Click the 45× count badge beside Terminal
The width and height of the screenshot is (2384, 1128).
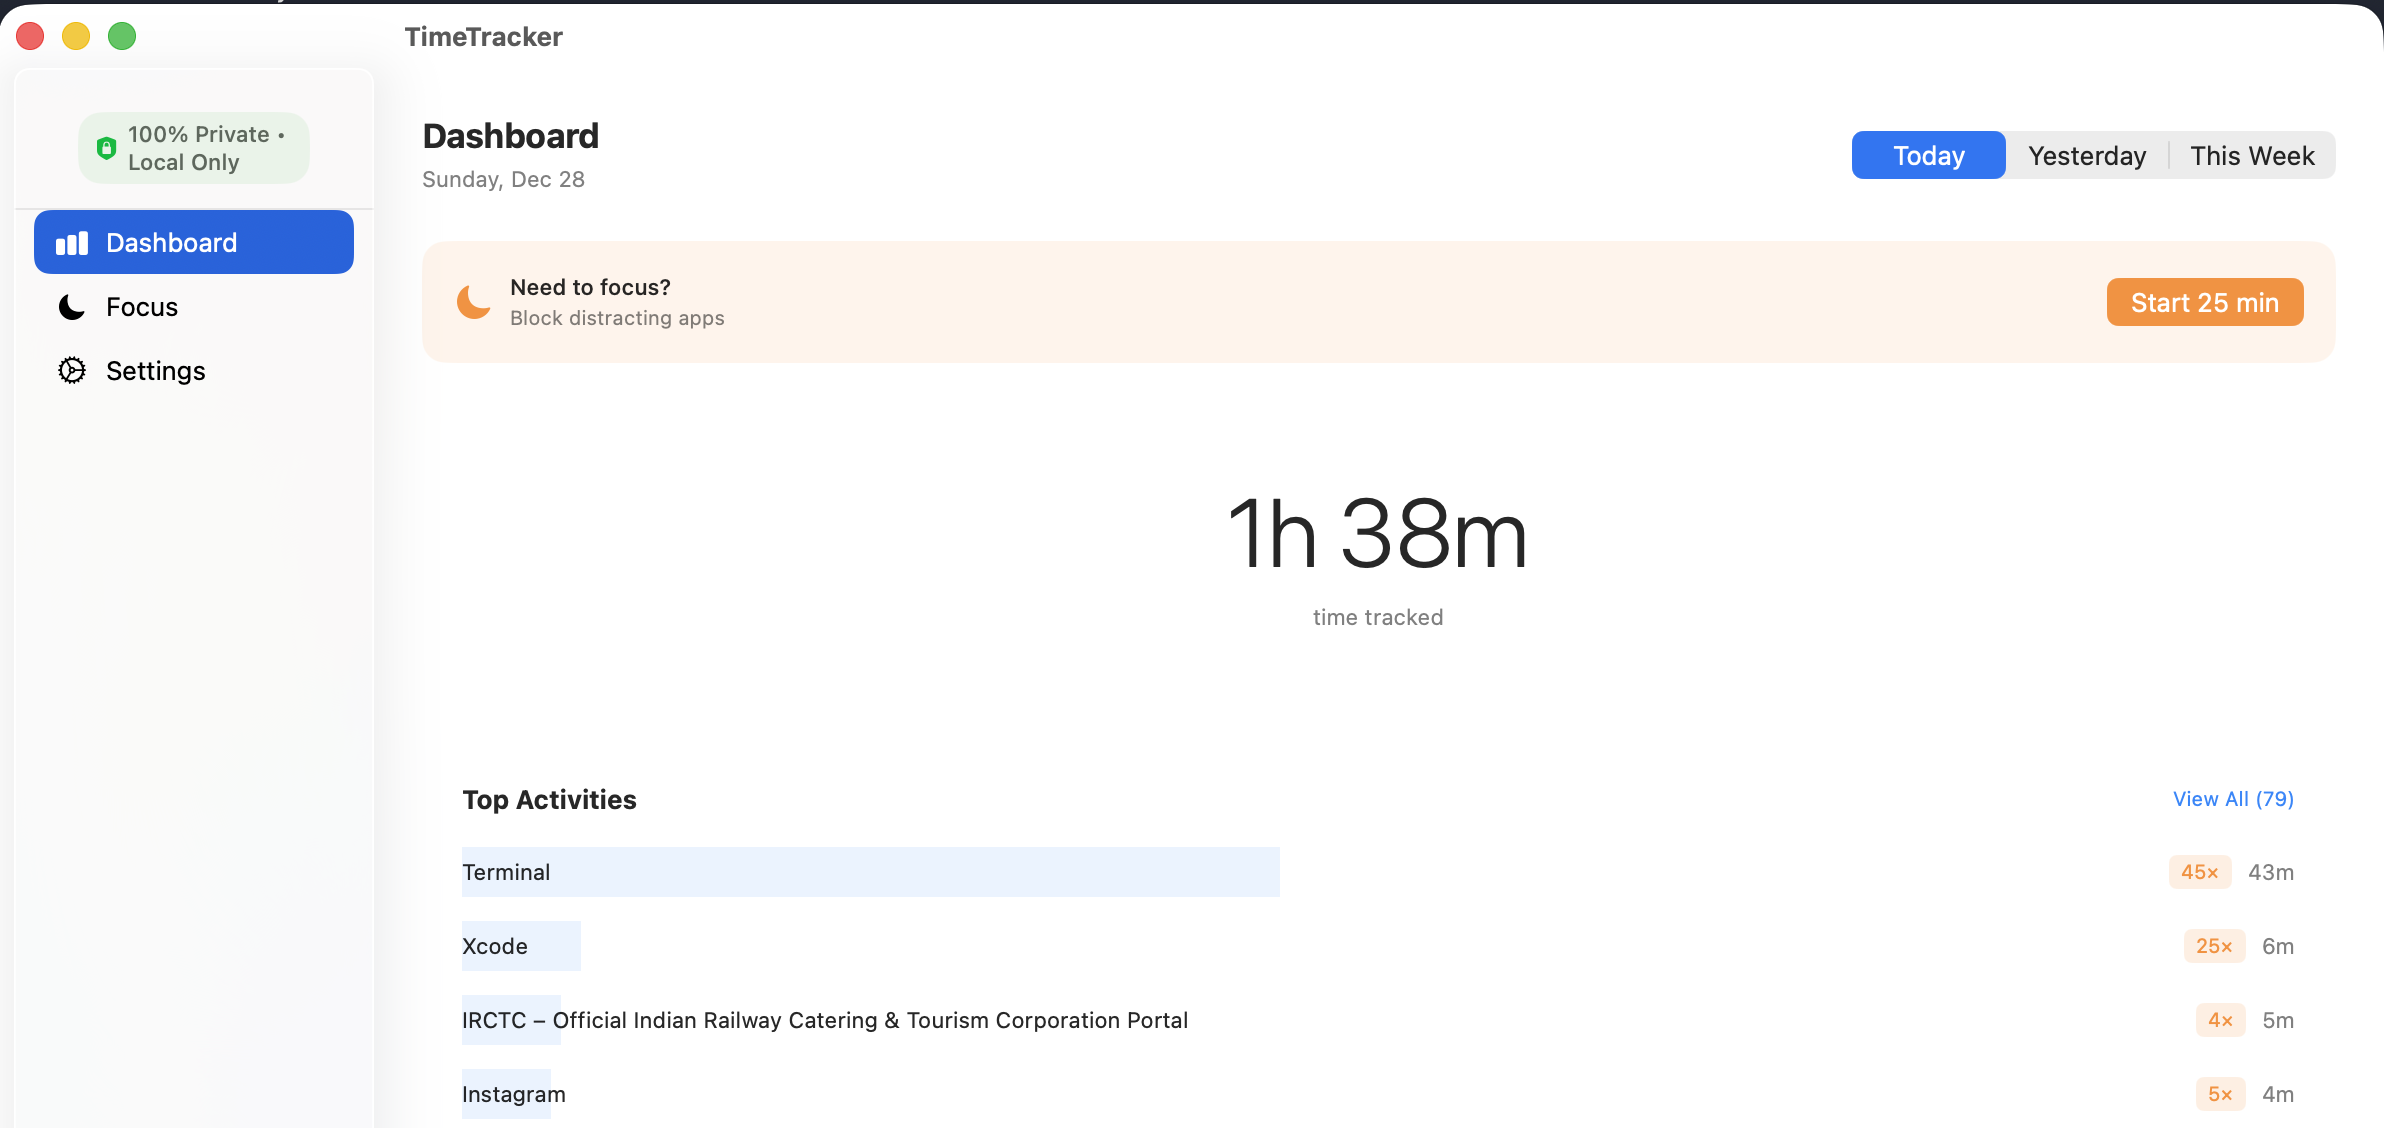(2199, 871)
